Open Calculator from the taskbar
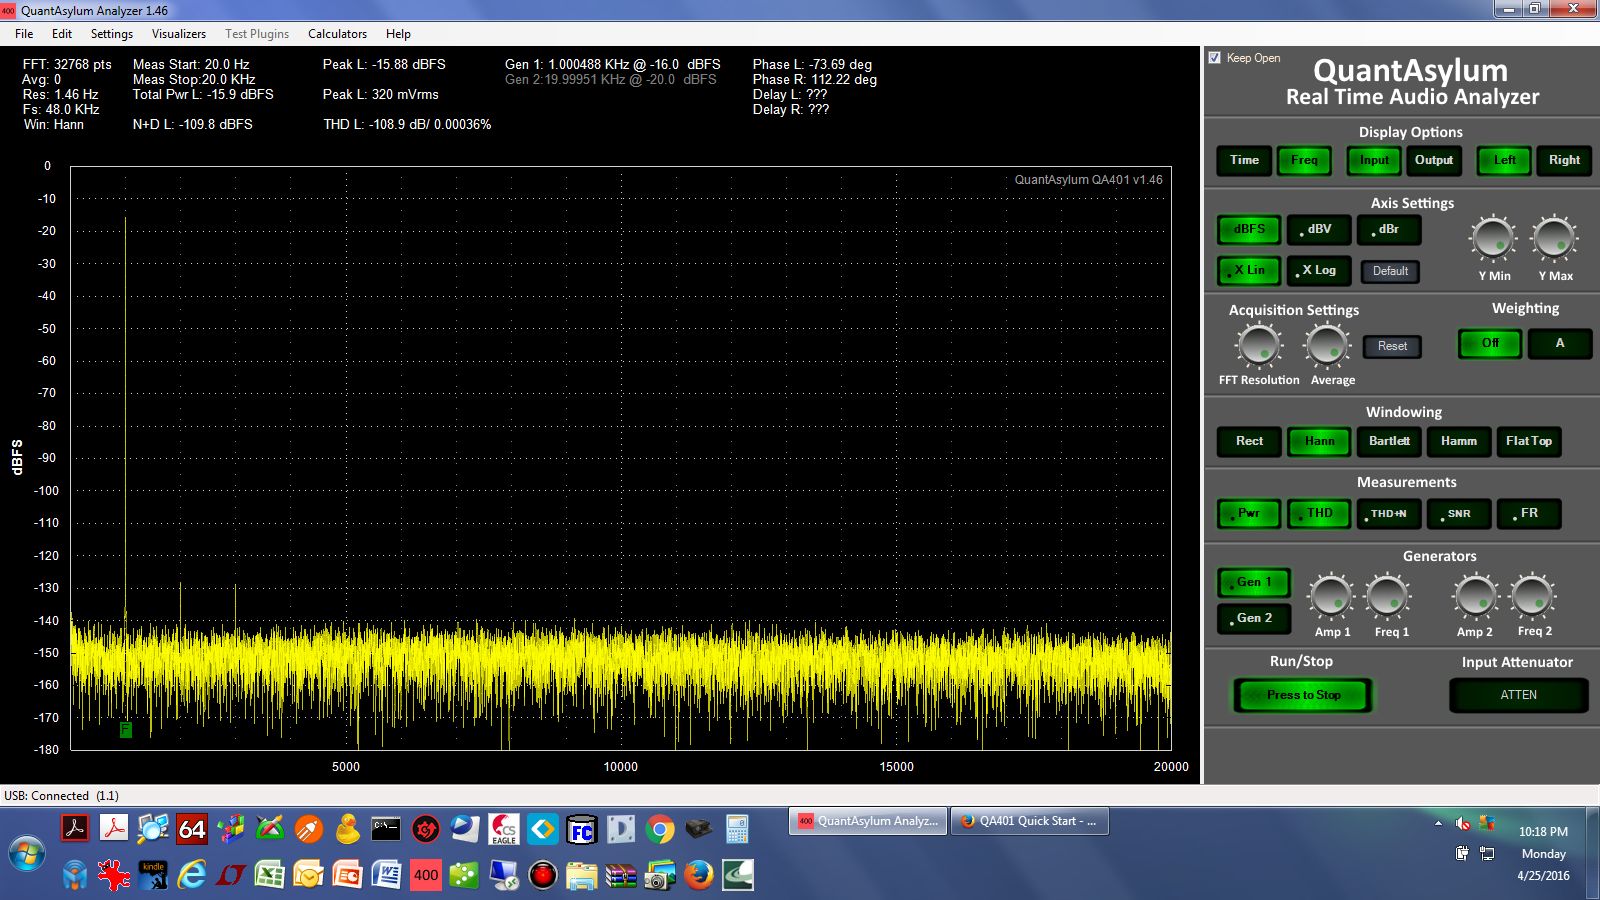 [738, 829]
